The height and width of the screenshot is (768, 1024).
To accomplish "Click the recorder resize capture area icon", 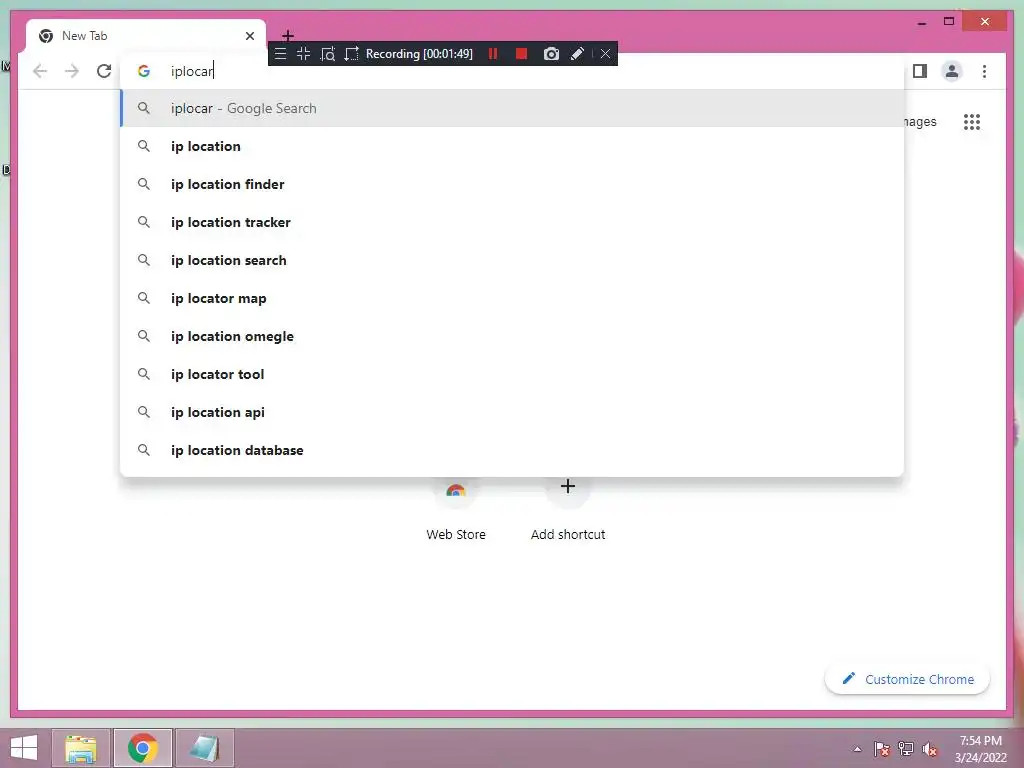I will coord(351,54).
